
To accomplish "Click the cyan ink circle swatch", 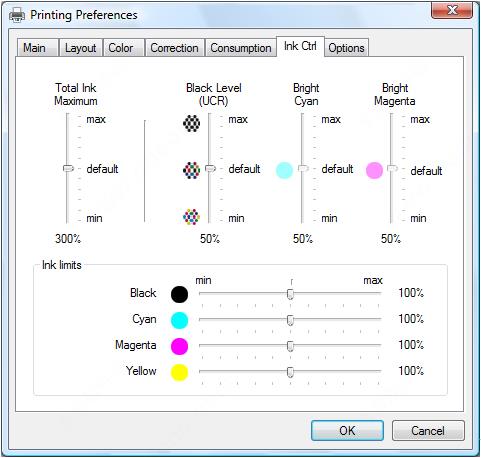I will [x=179, y=320].
